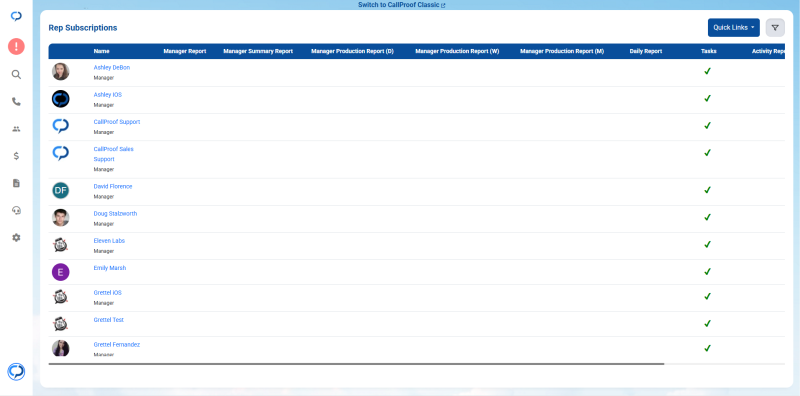Toggle Tasks checkmark for Ashley iOS
Screen dimensions: 800x396
point(707,98)
